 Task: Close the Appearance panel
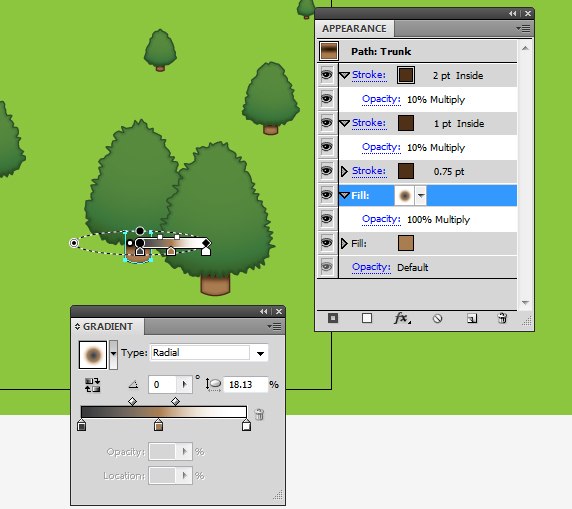(528, 14)
